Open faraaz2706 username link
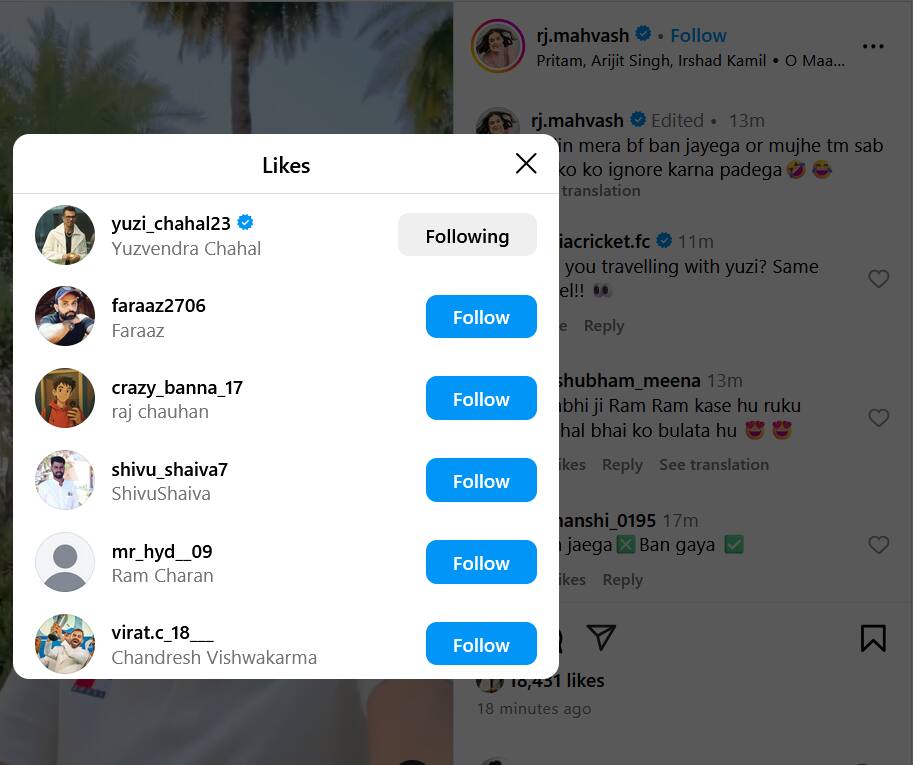The width and height of the screenshot is (913, 765). click(x=159, y=305)
